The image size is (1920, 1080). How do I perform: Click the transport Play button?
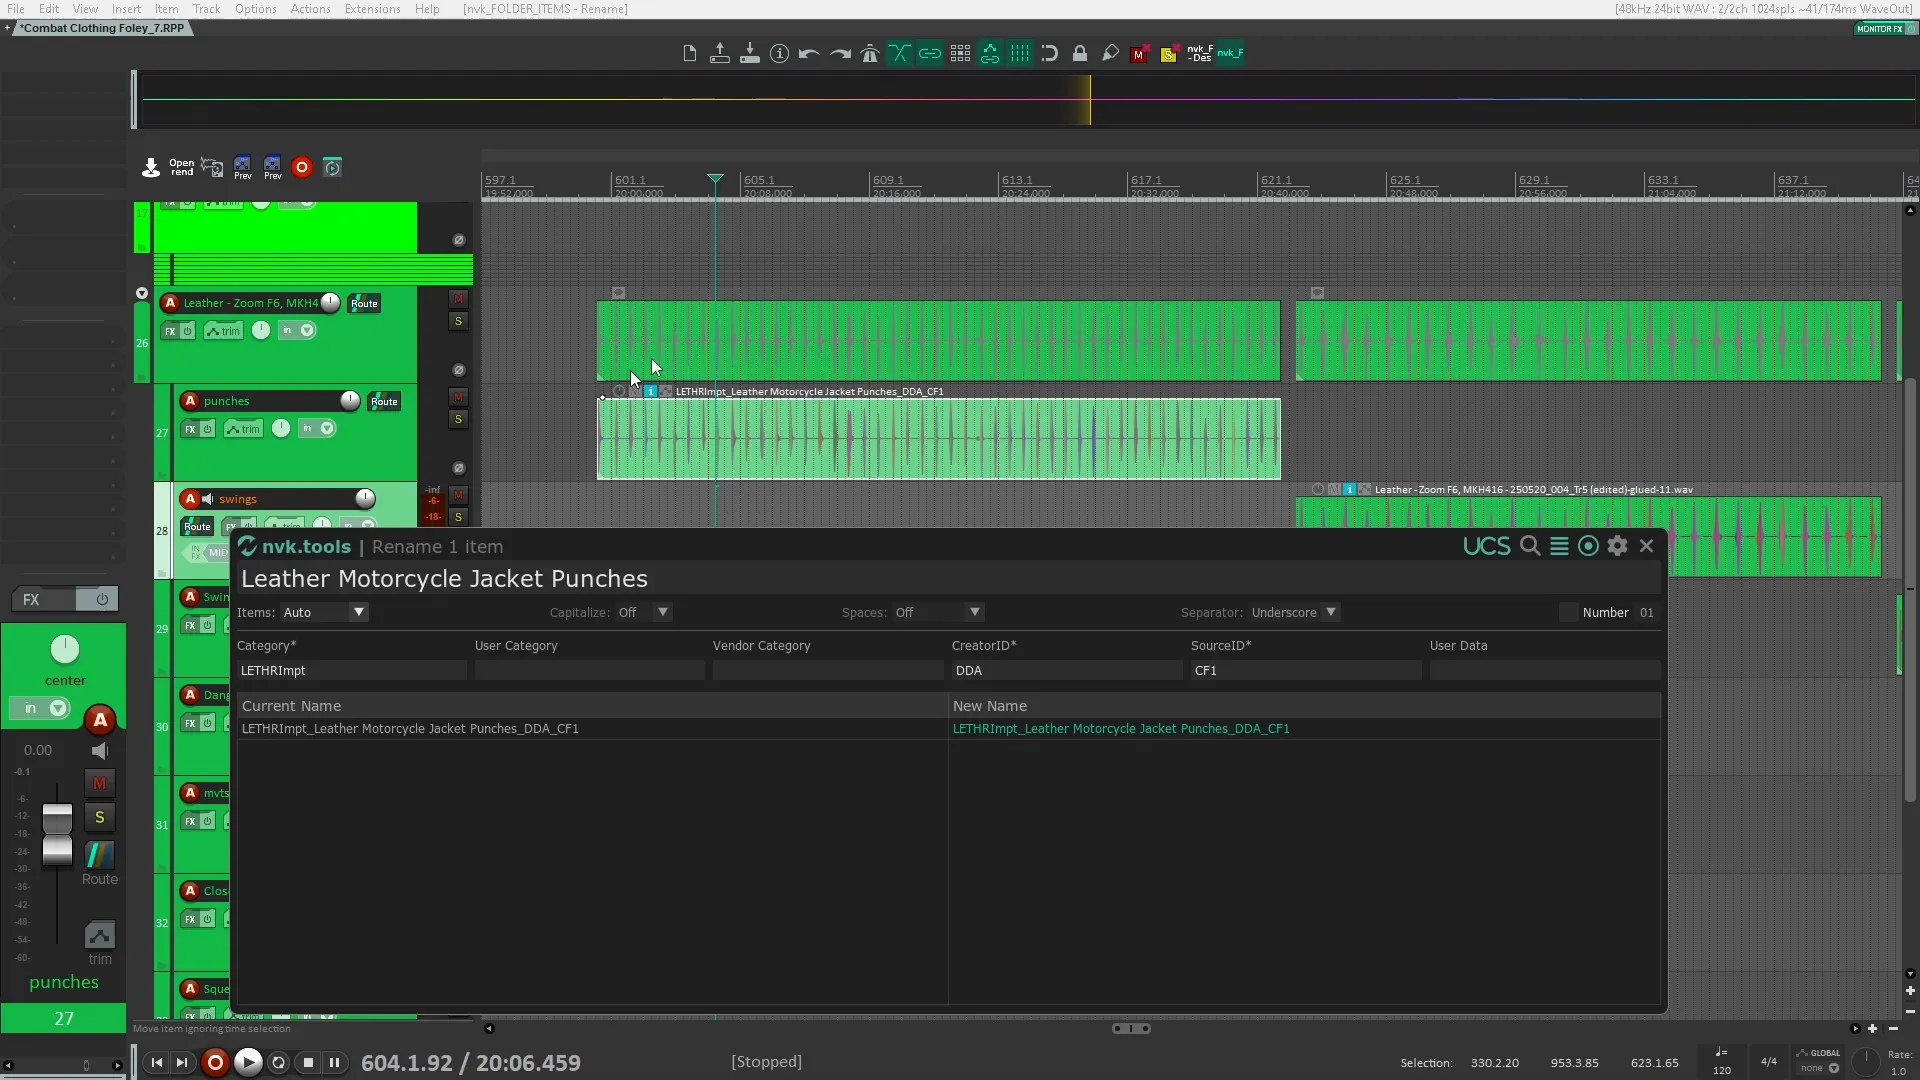[248, 1062]
